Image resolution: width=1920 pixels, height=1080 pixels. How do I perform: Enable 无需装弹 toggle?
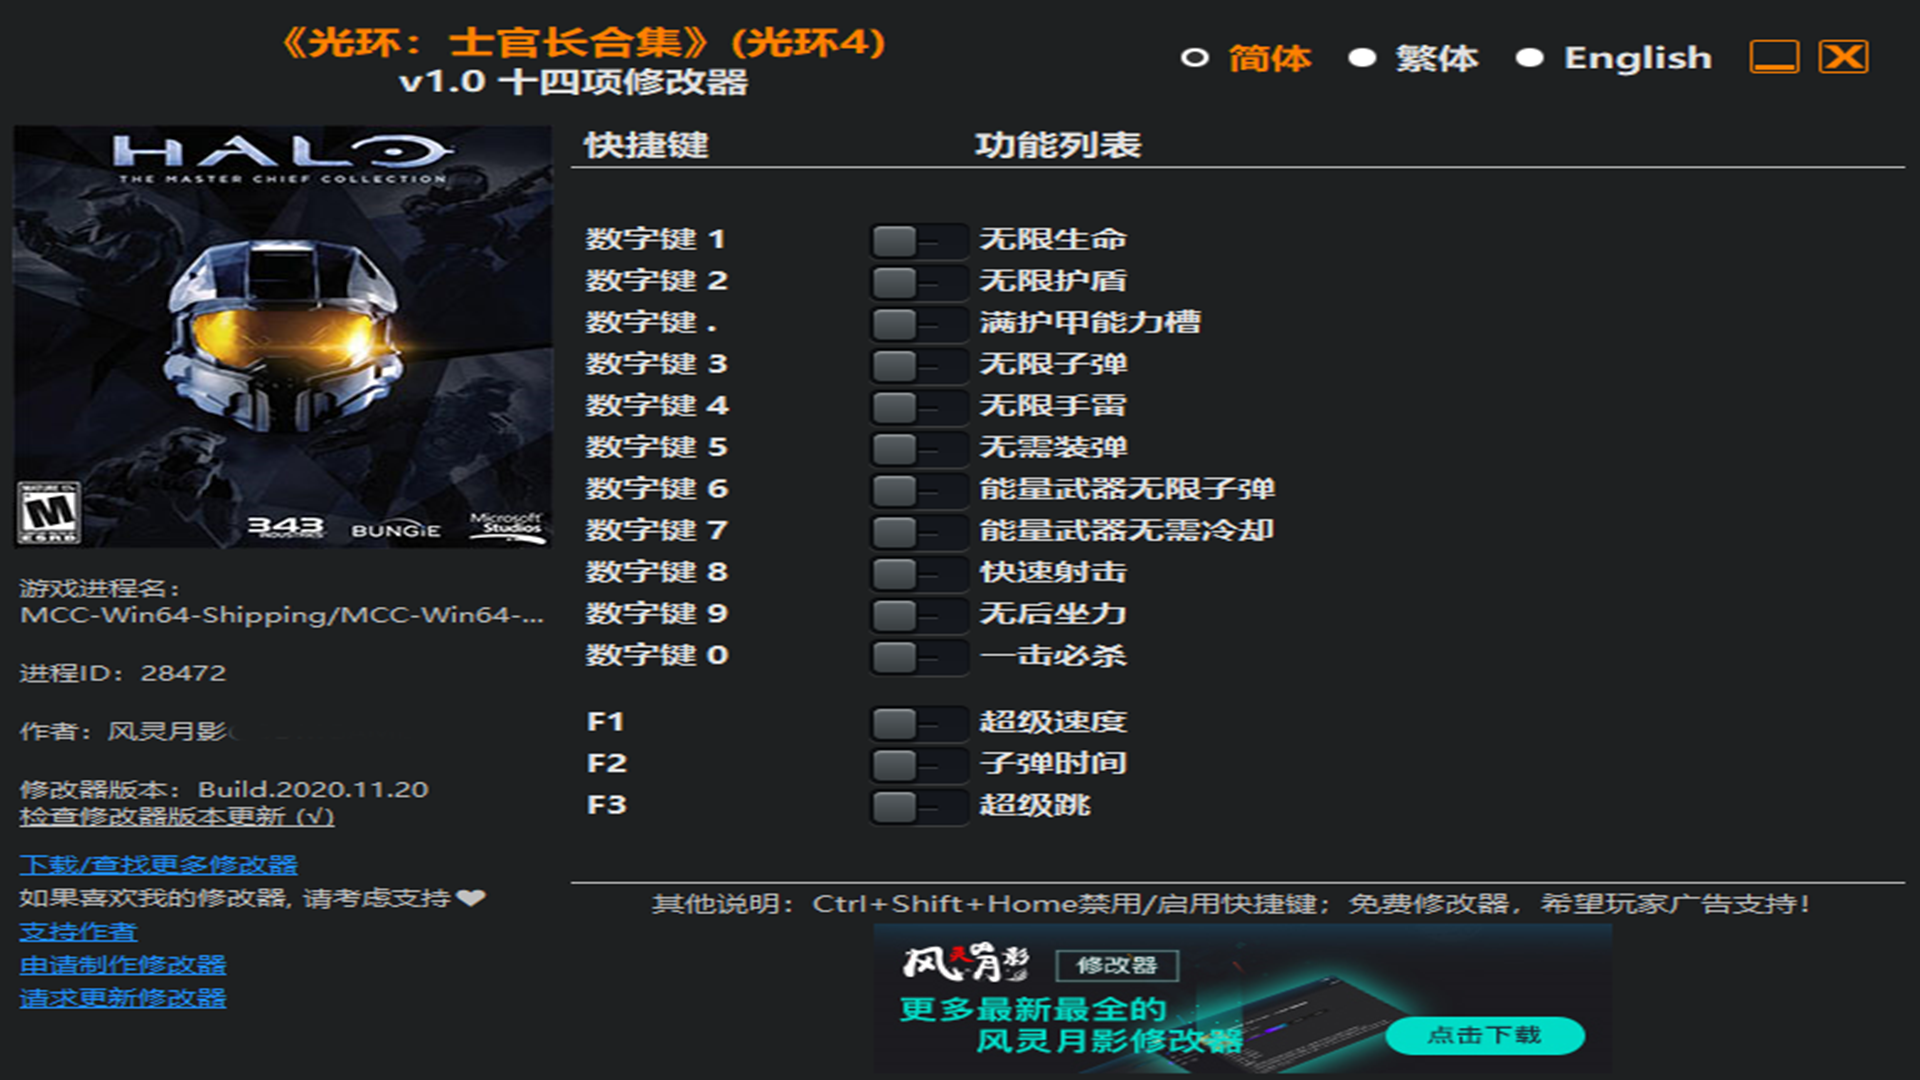click(x=917, y=448)
